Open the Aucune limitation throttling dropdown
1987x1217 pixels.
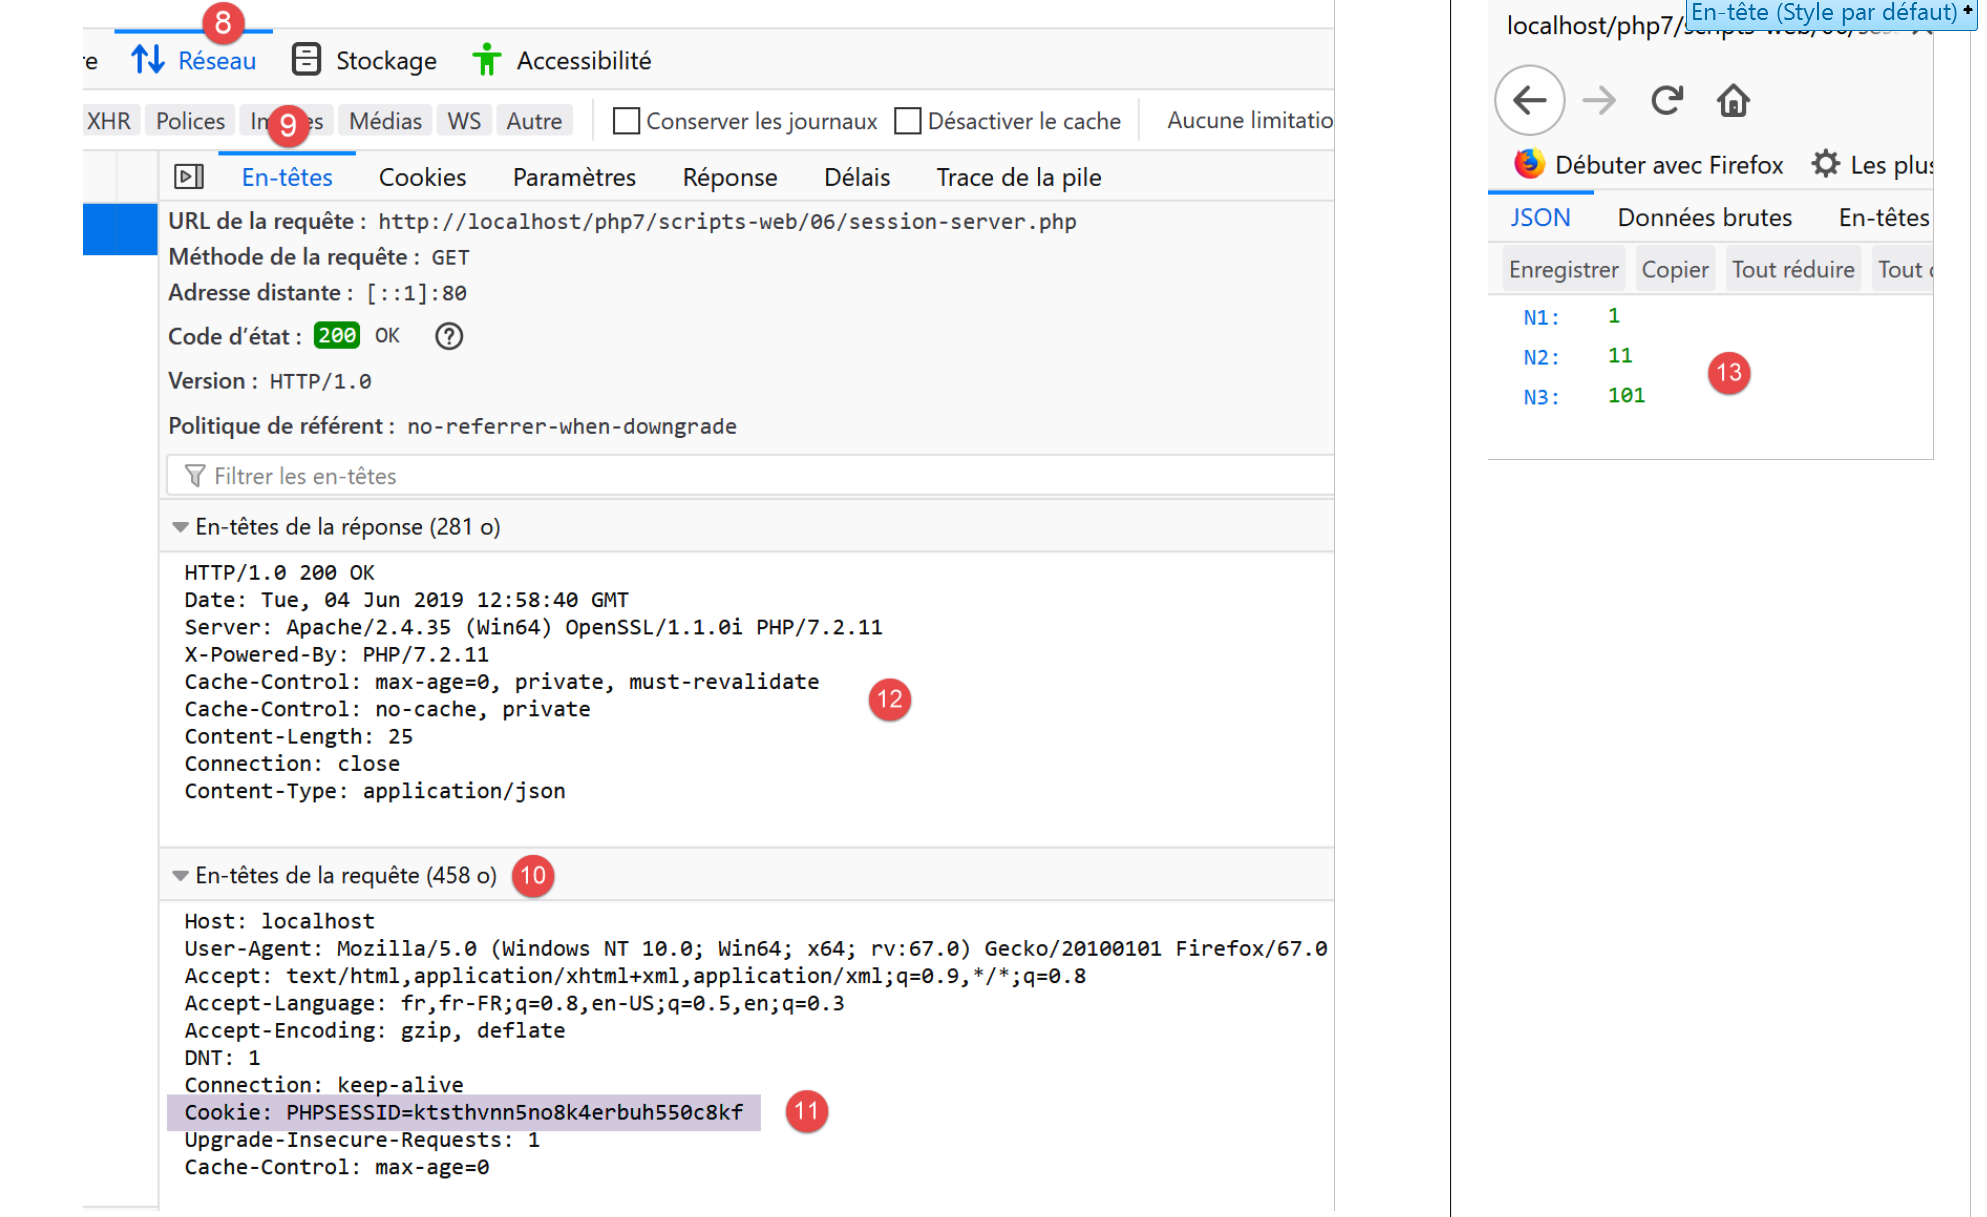click(x=1249, y=121)
